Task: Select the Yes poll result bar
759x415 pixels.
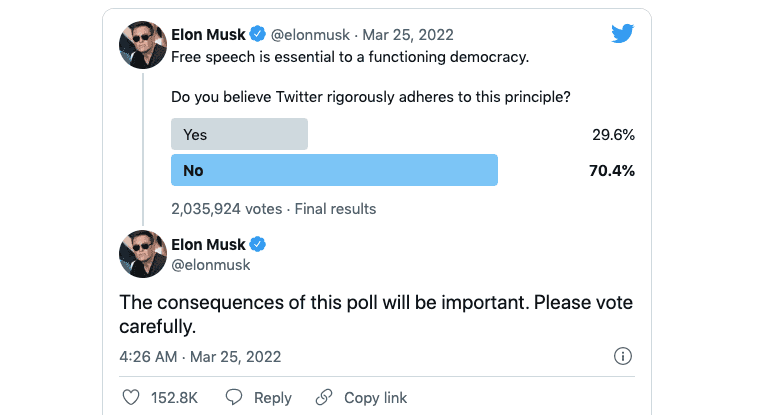Action: pyautogui.click(x=239, y=134)
